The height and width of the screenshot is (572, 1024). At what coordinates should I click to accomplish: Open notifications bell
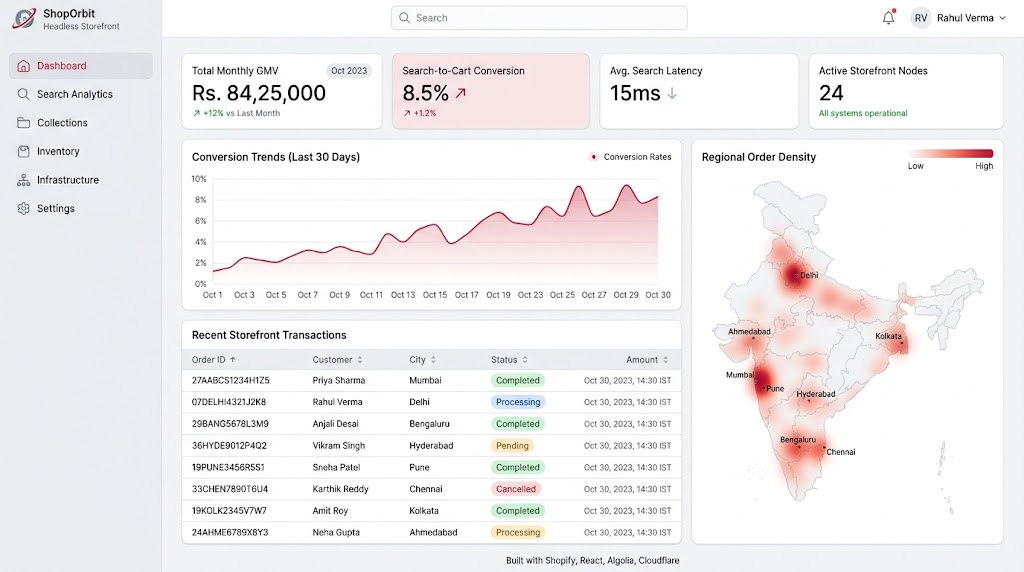click(888, 18)
